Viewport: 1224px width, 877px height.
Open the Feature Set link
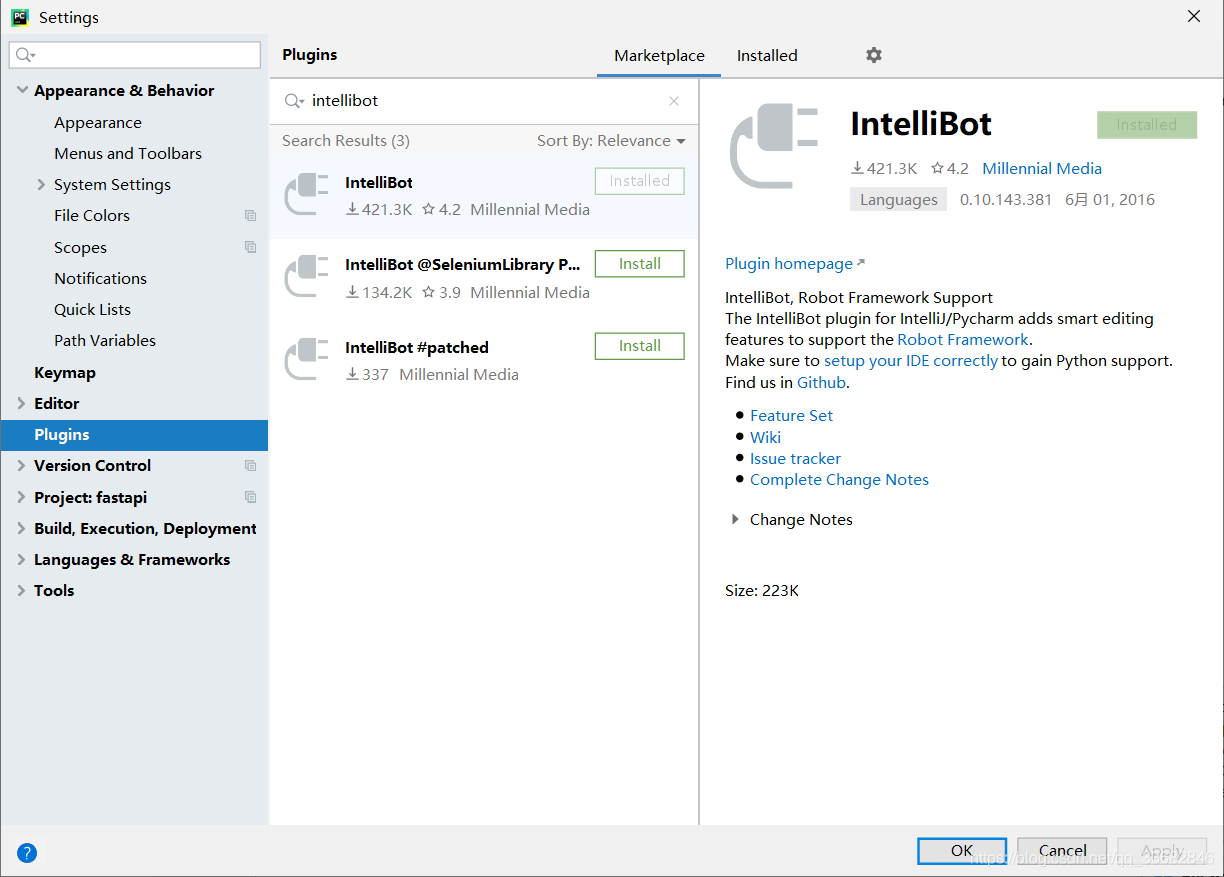coord(791,416)
